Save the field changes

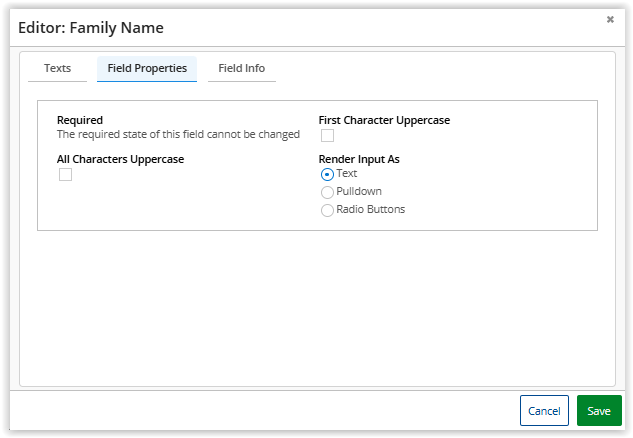599,411
